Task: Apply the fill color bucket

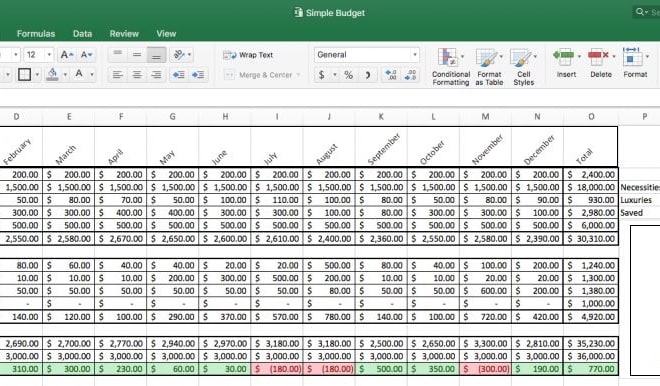Action: coord(53,75)
